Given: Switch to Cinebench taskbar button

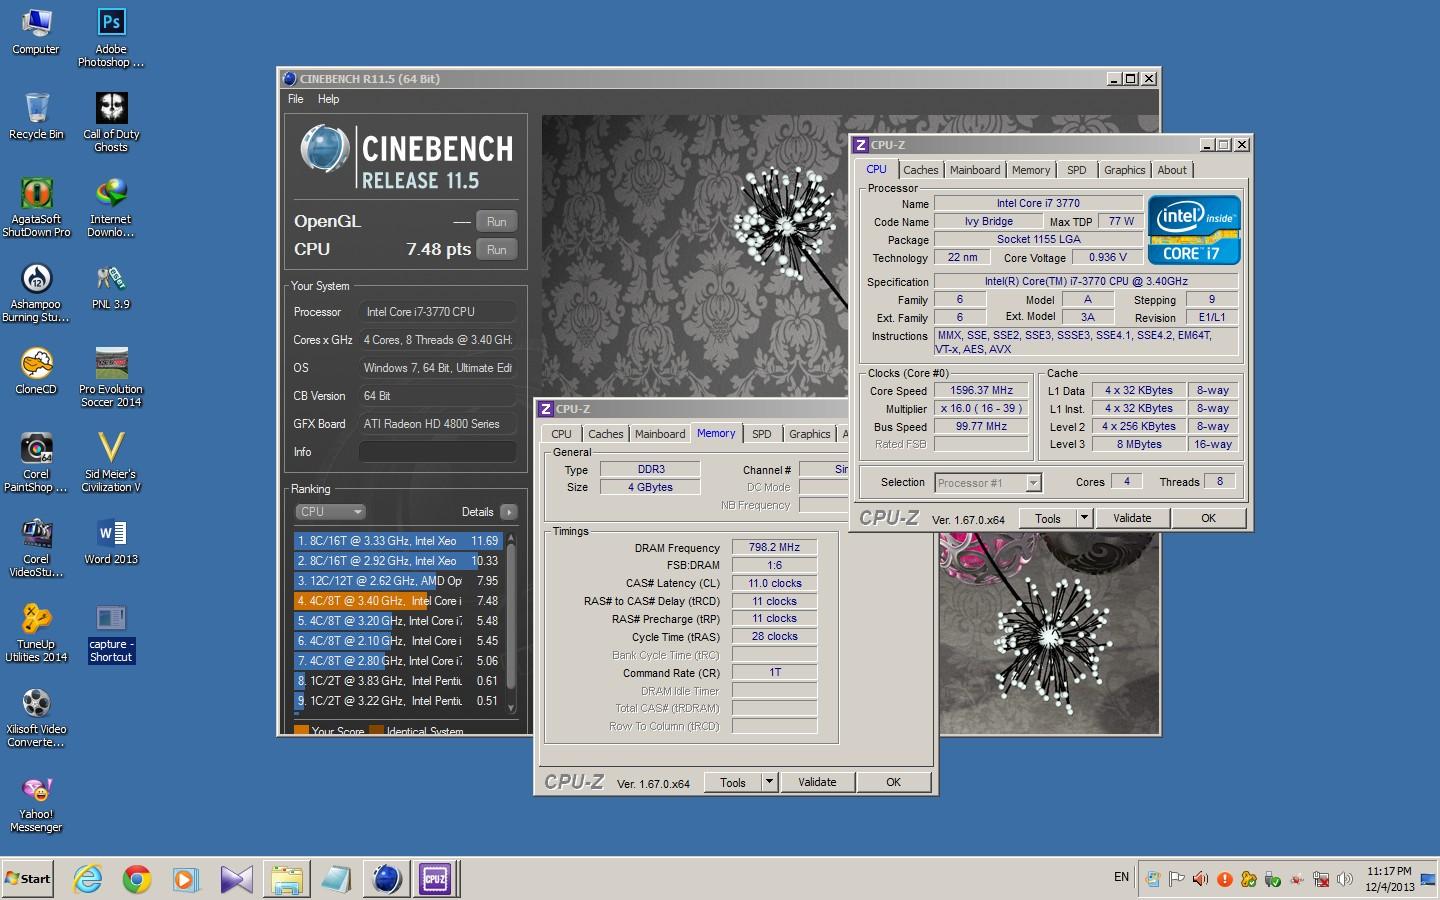Looking at the screenshot, I should tap(386, 879).
